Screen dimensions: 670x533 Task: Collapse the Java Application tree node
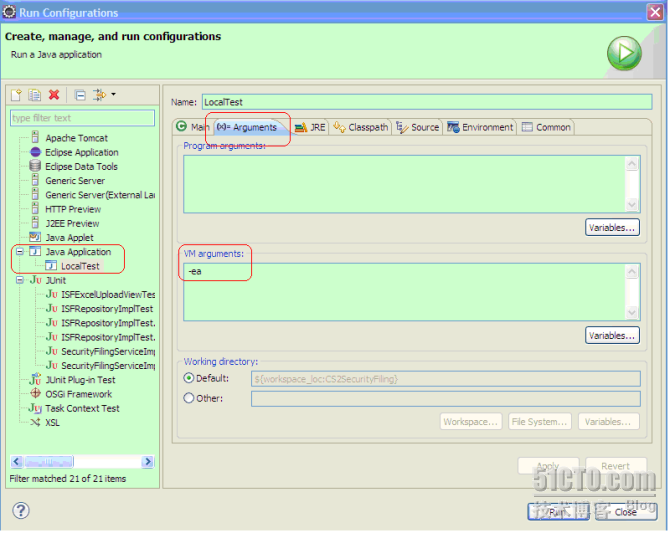pos(20,252)
